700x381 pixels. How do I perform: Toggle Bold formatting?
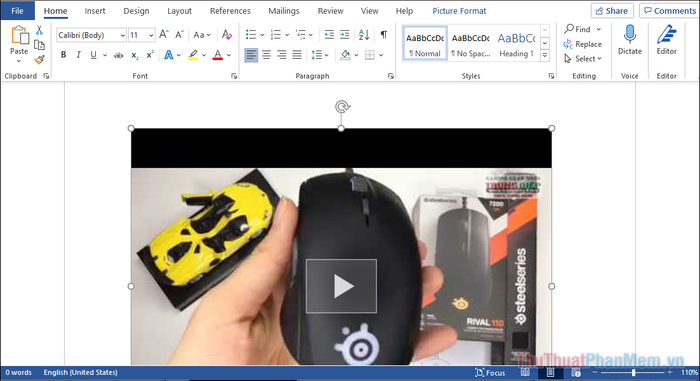pyautogui.click(x=63, y=55)
